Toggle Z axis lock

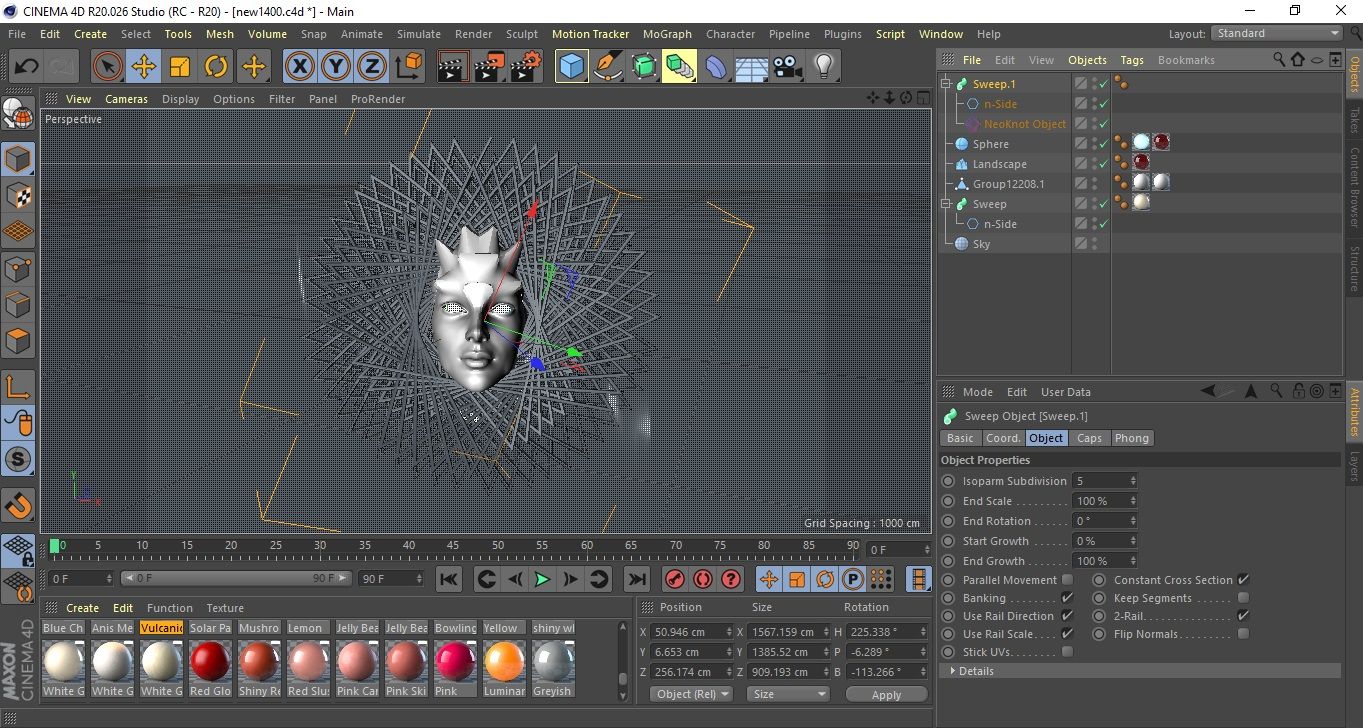[372, 67]
